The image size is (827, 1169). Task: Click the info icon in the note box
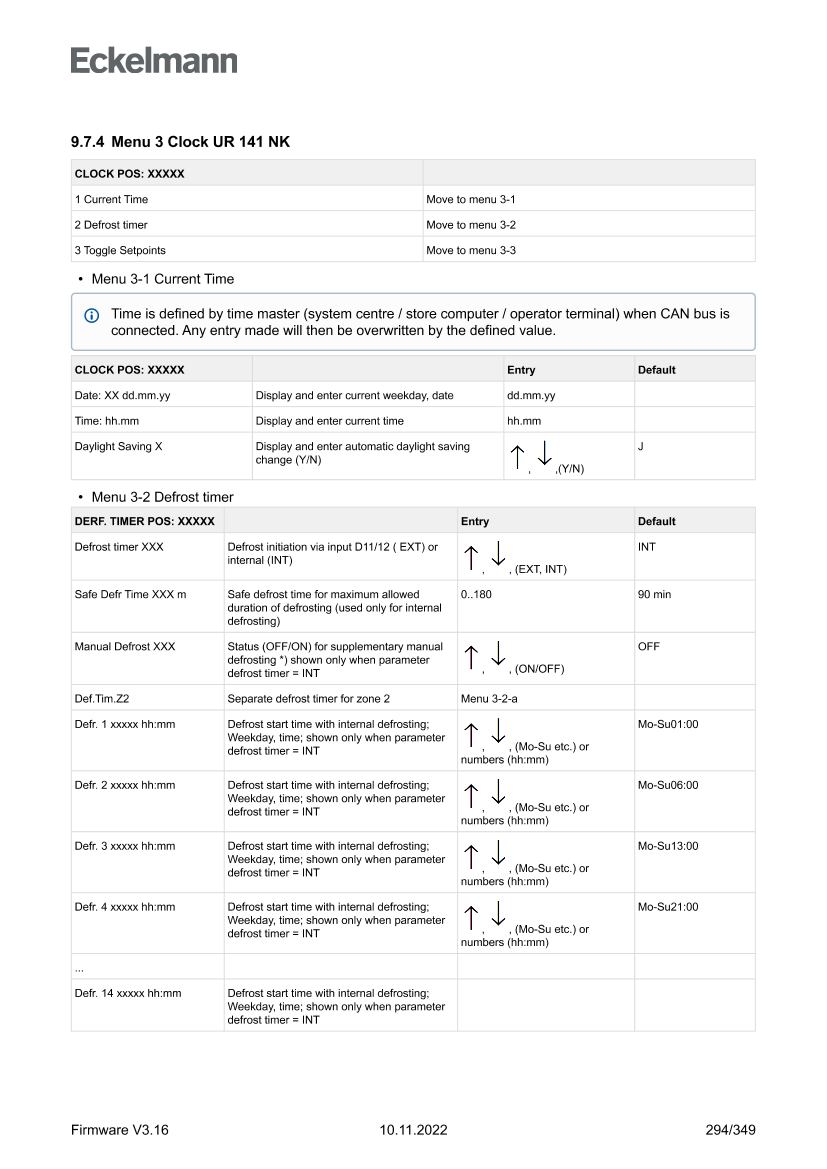click(91, 315)
